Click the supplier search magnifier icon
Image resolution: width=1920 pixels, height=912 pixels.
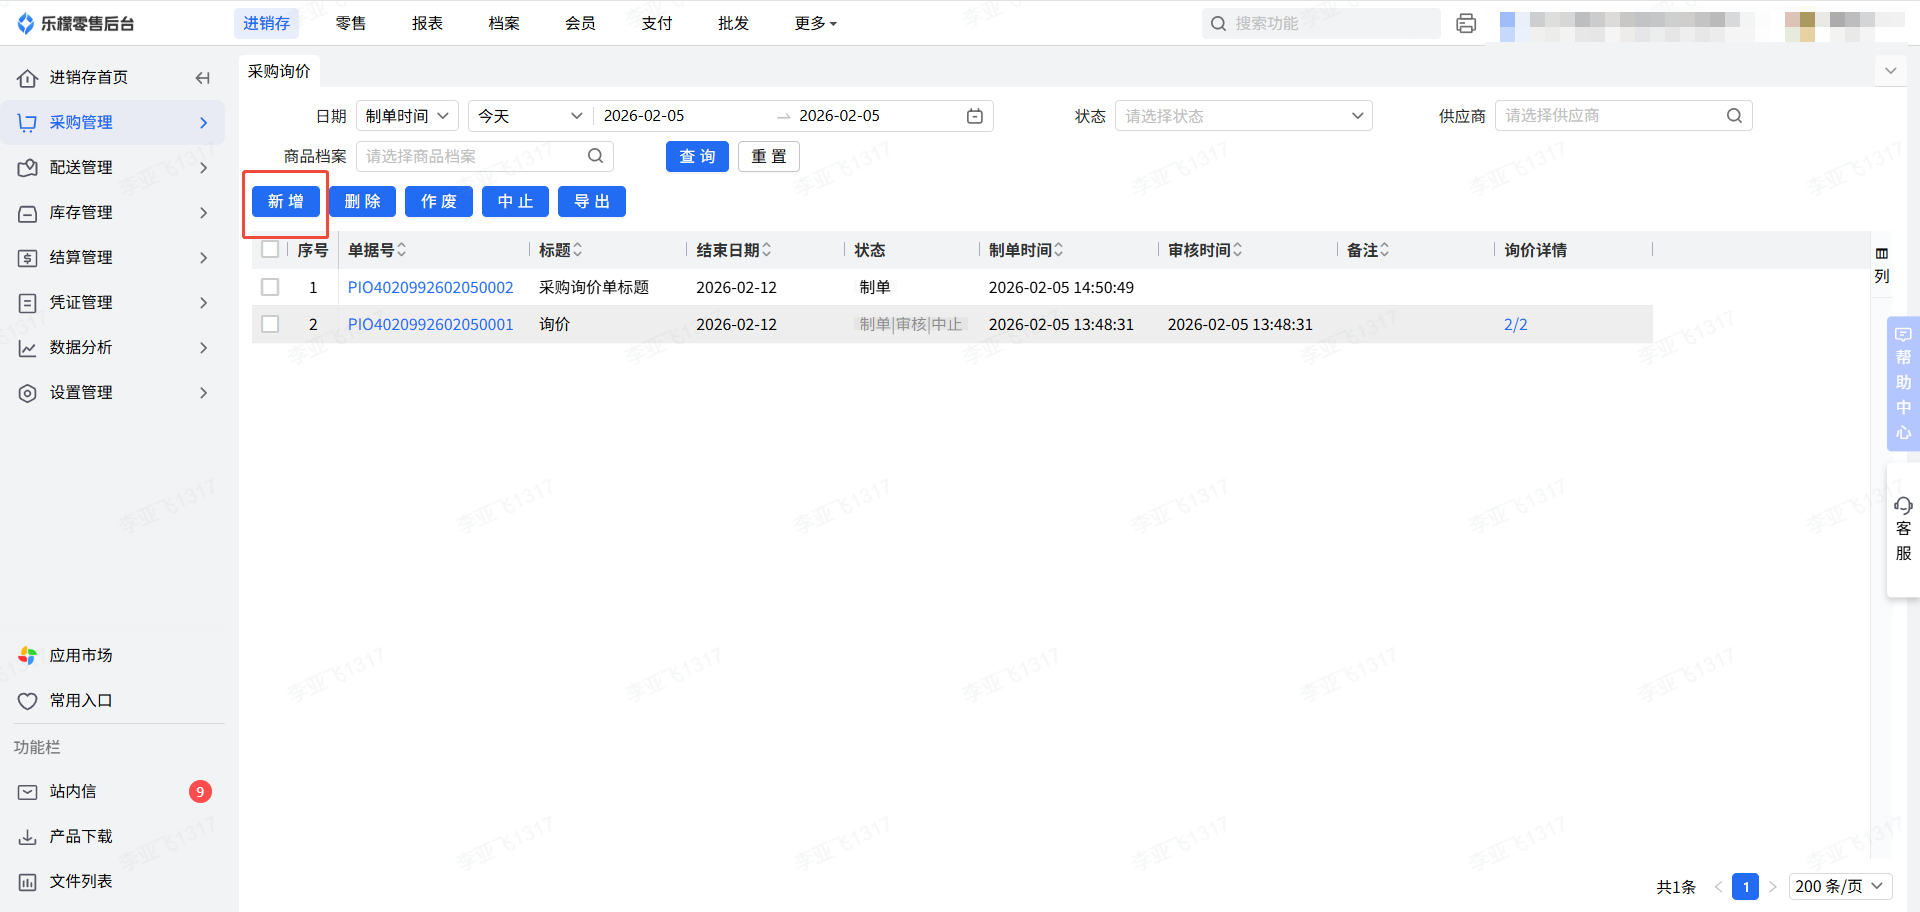click(1734, 116)
